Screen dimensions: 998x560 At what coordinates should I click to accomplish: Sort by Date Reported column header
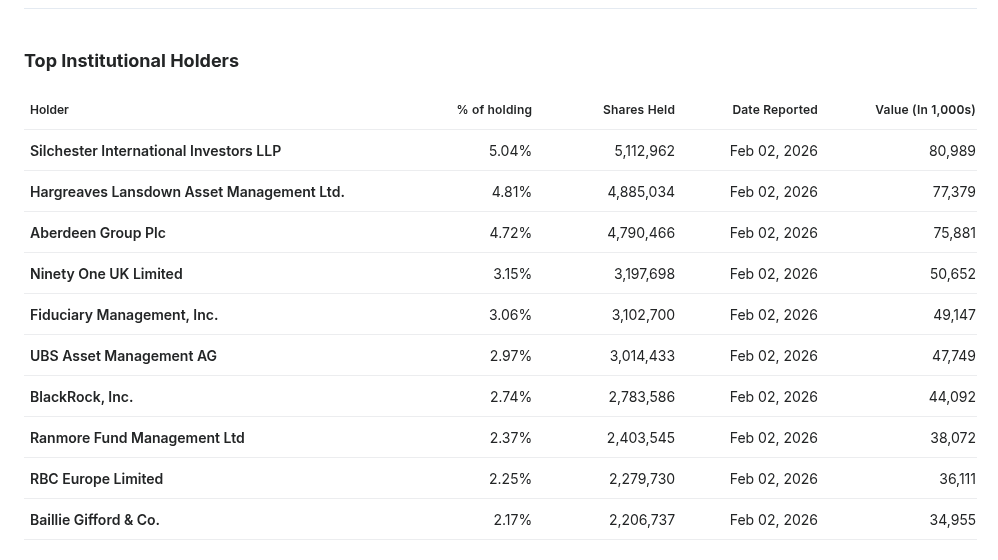click(774, 109)
